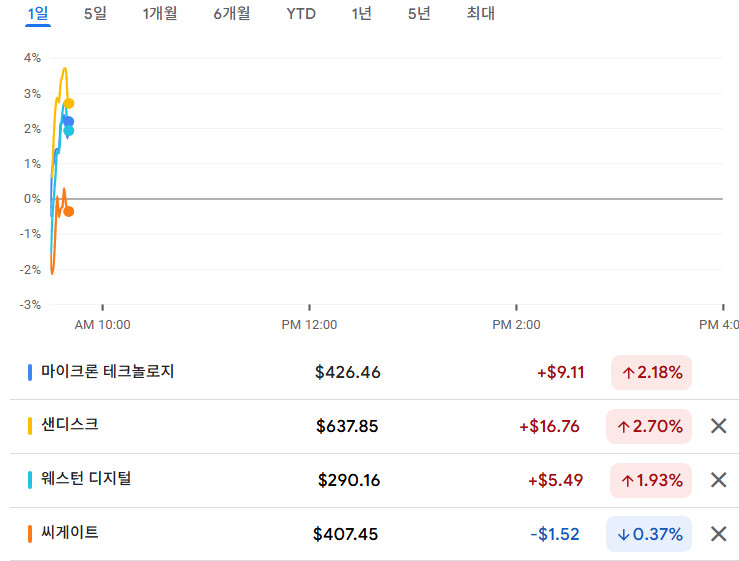The height and width of the screenshot is (561, 739).
Task: Remove 샌디스크 with its X icon
Action: click(718, 426)
